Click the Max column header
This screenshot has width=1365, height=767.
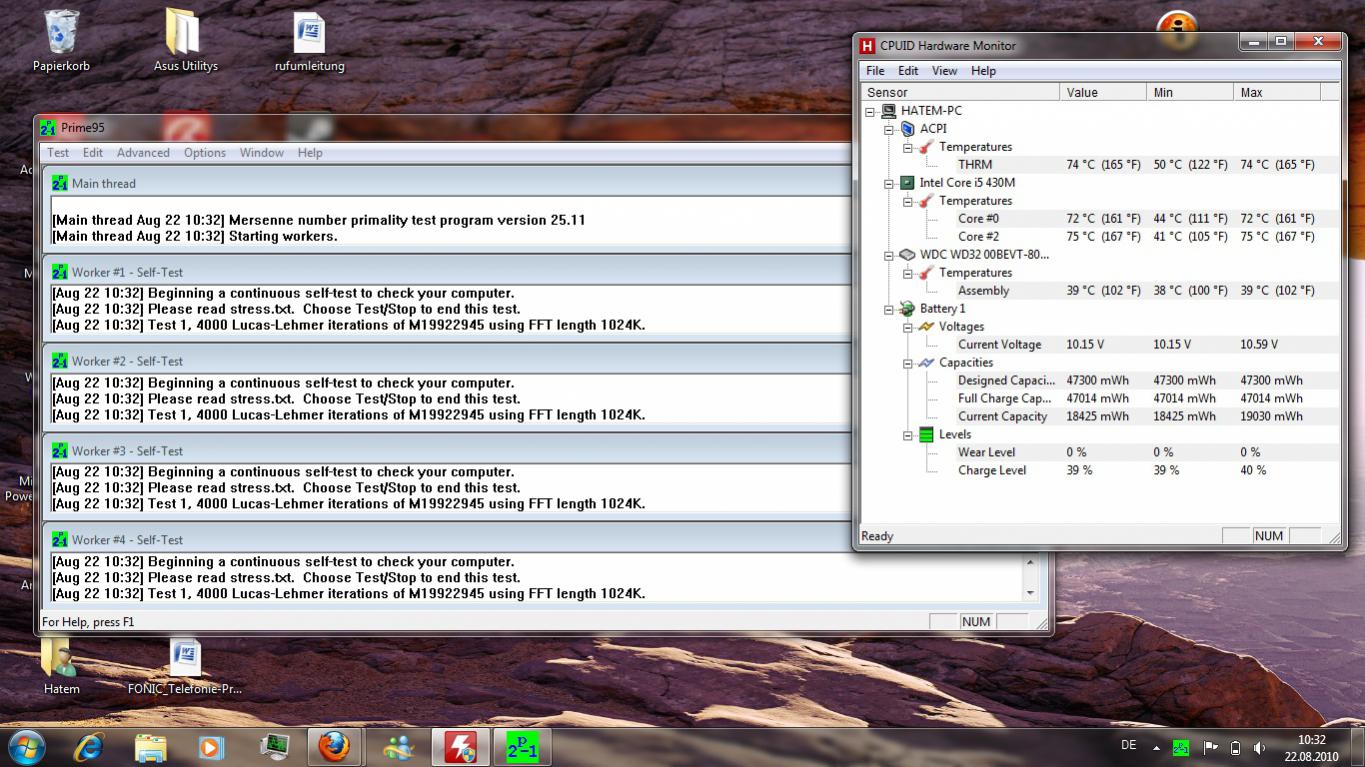click(1277, 92)
